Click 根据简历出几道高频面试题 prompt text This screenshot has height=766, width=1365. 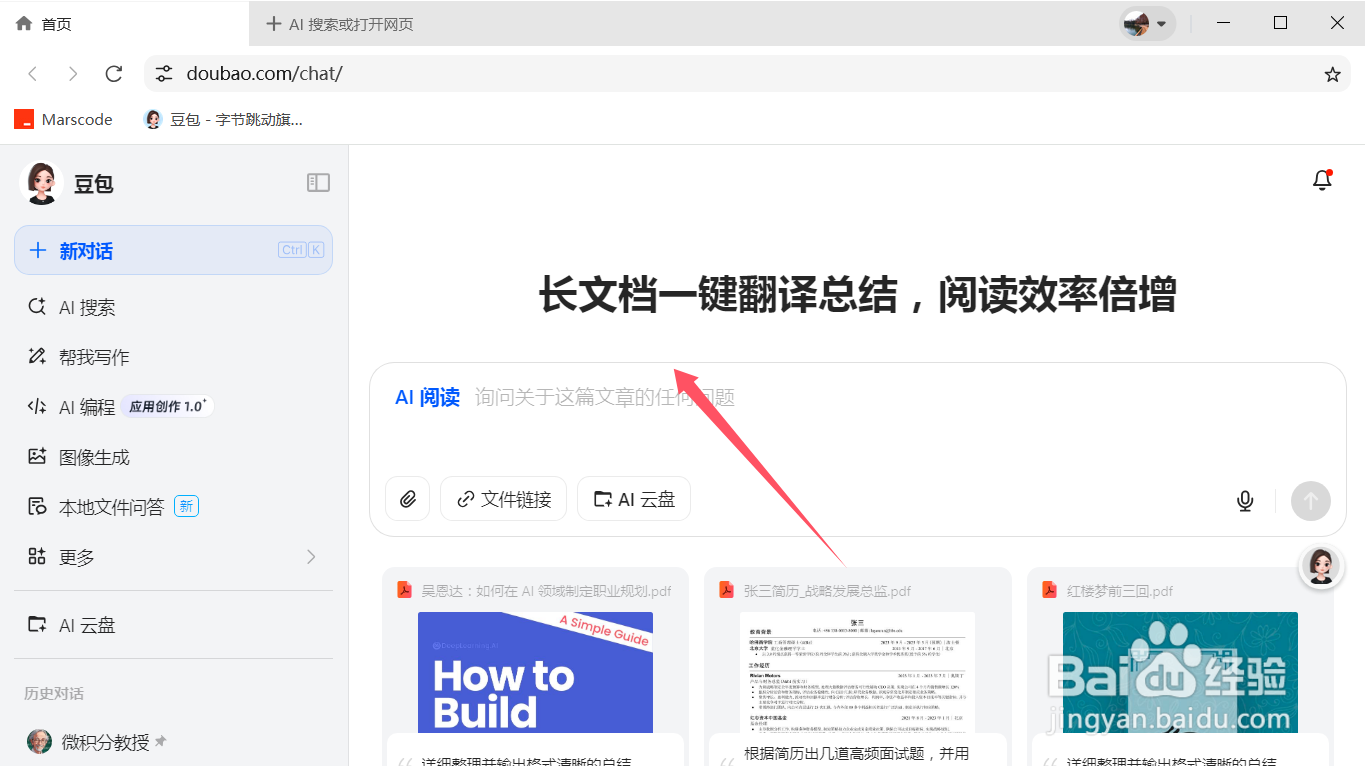tap(857, 753)
